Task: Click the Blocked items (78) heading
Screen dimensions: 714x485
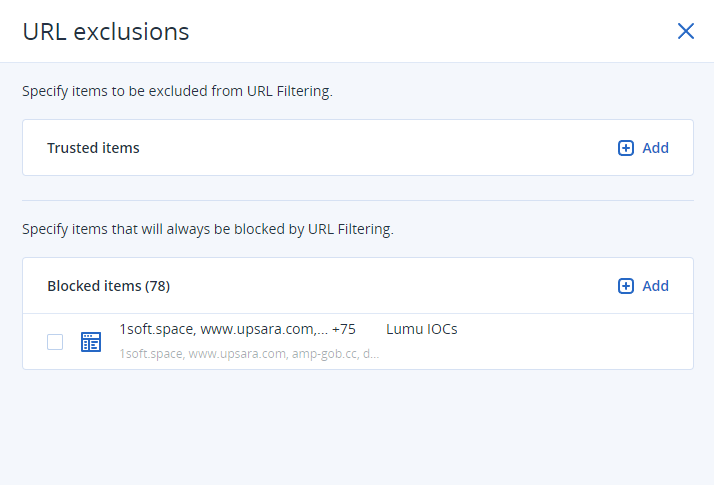Action: pyautogui.click(x=108, y=286)
